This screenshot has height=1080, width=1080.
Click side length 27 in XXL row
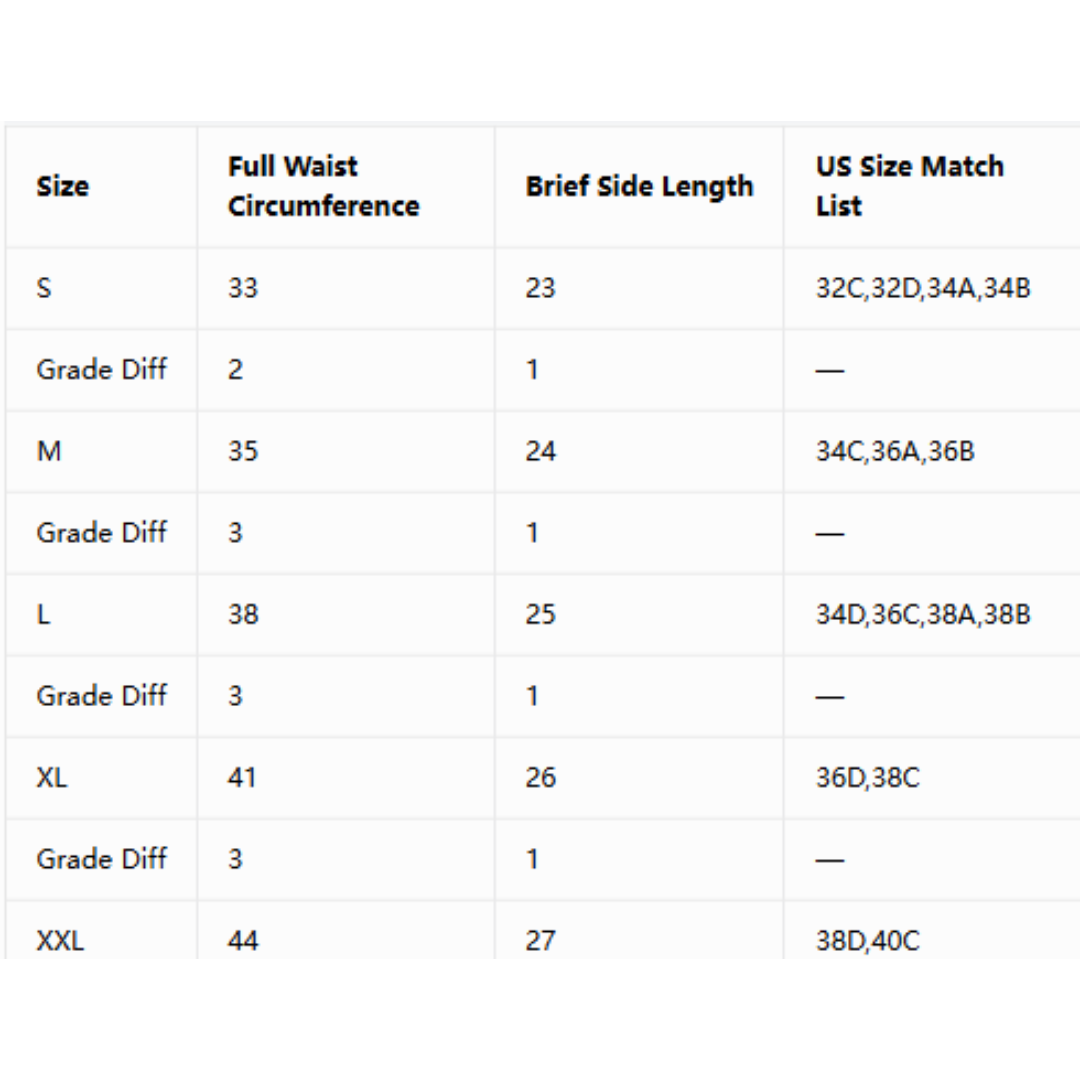click(x=541, y=941)
